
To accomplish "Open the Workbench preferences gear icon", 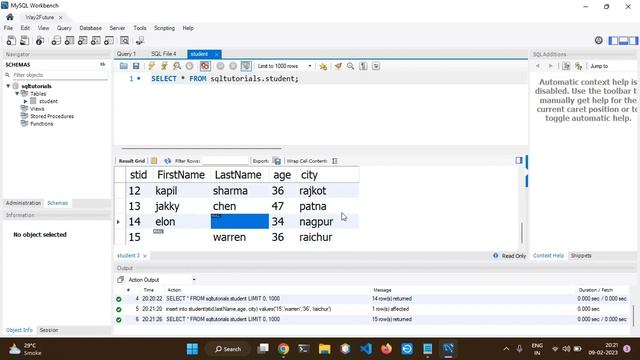I will point(599,40).
